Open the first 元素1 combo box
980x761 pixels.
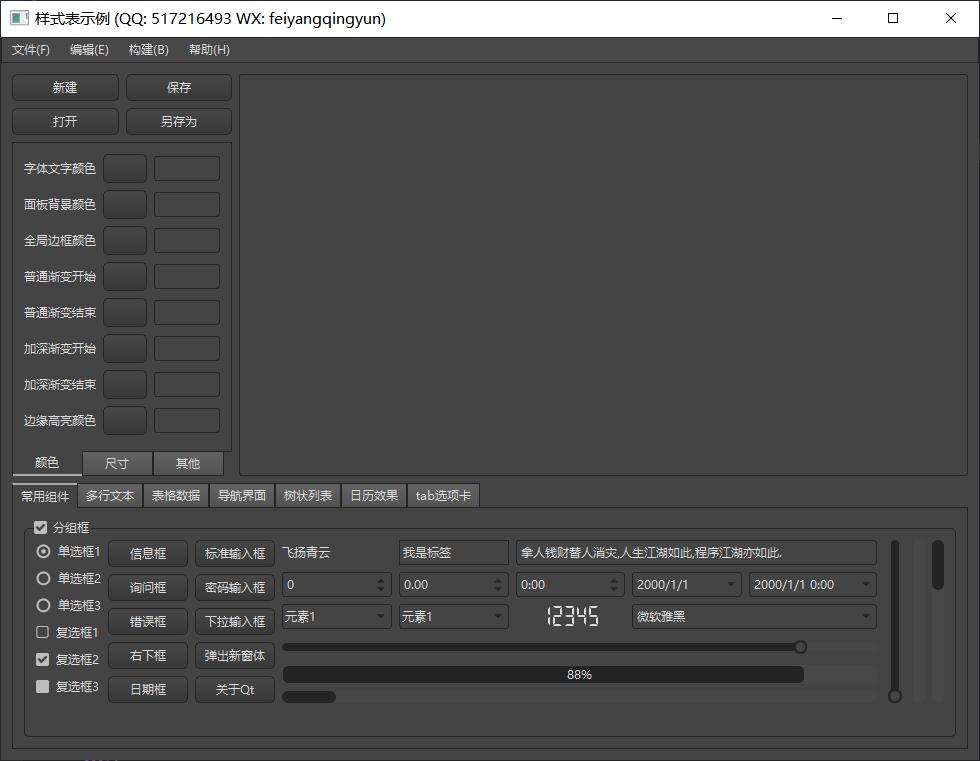(335, 617)
